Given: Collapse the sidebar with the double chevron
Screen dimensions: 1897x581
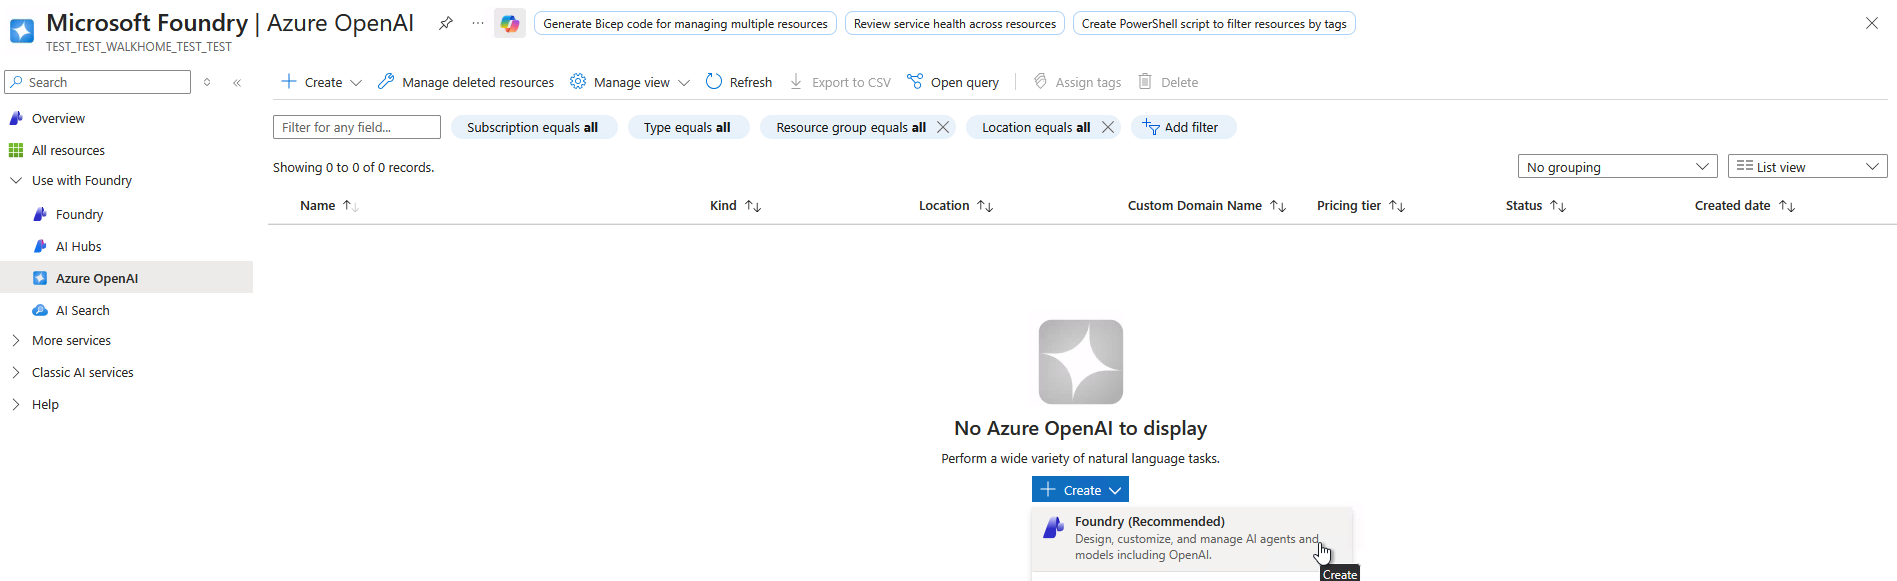Looking at the screenshot, I should pos(237,83).
